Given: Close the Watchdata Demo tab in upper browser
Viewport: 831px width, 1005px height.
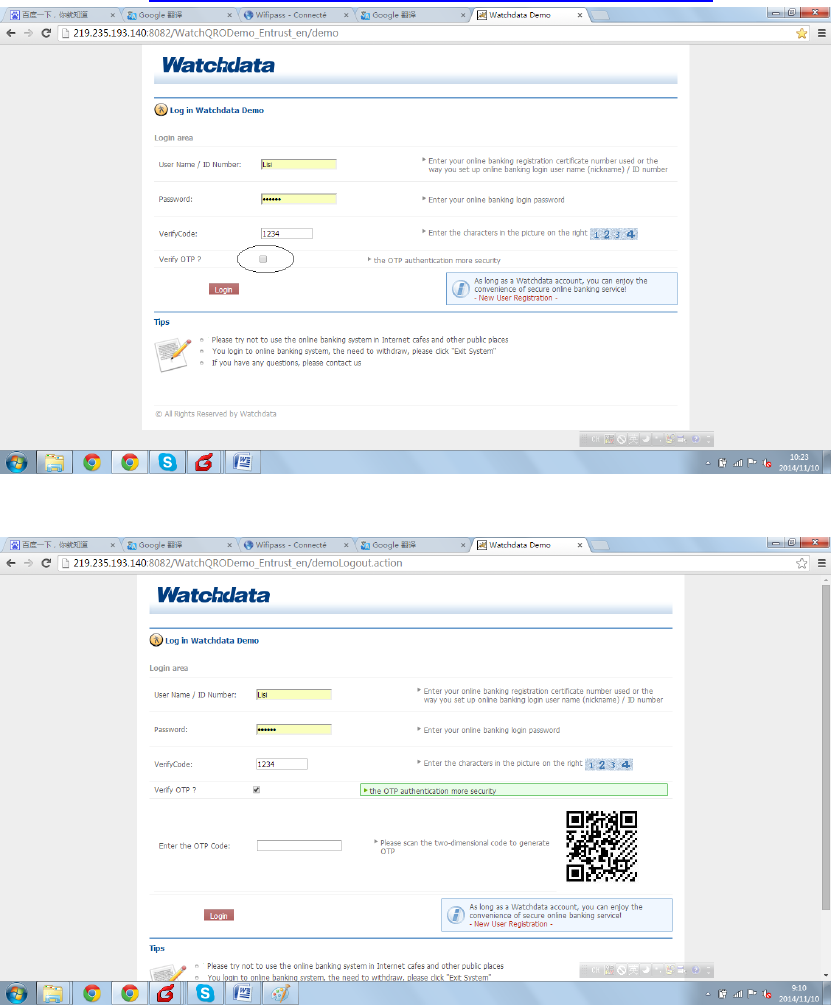Looking at the screenshot, I should point(580,15).
